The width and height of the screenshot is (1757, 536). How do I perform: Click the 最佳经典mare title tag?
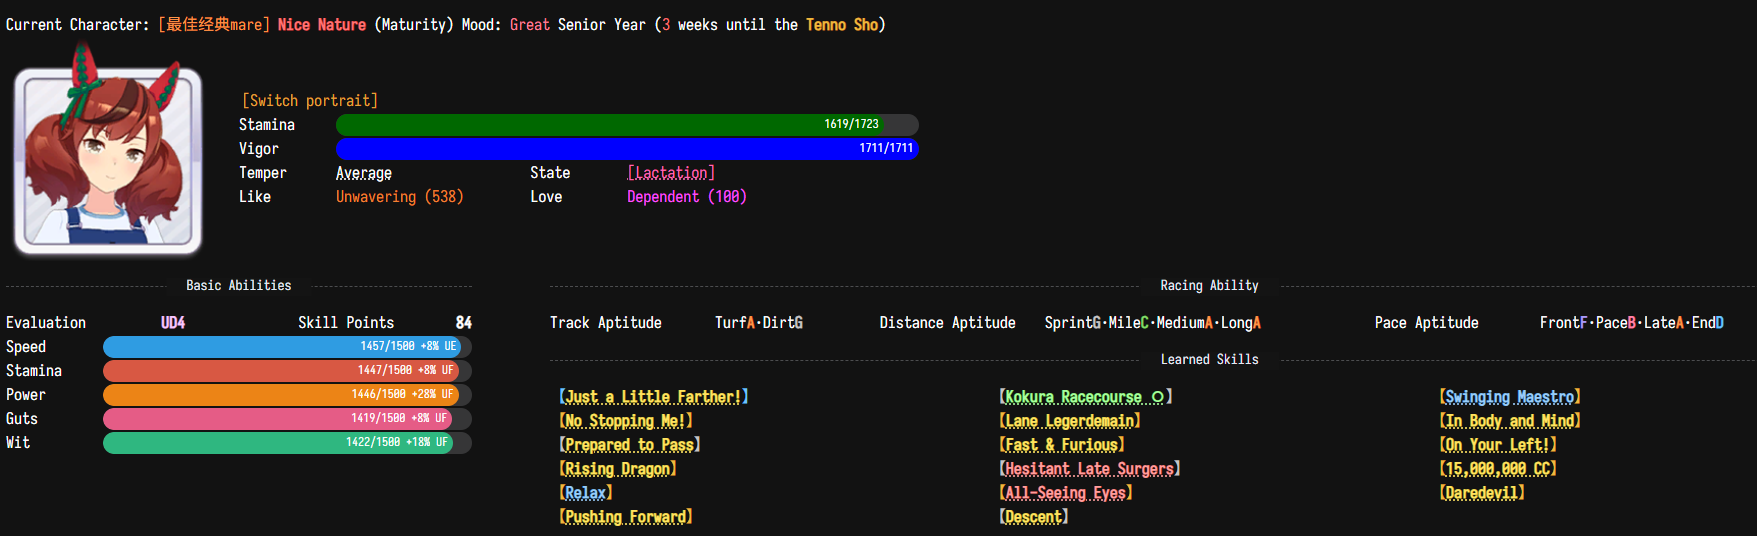pyautogui.click(x=214, y=25)
